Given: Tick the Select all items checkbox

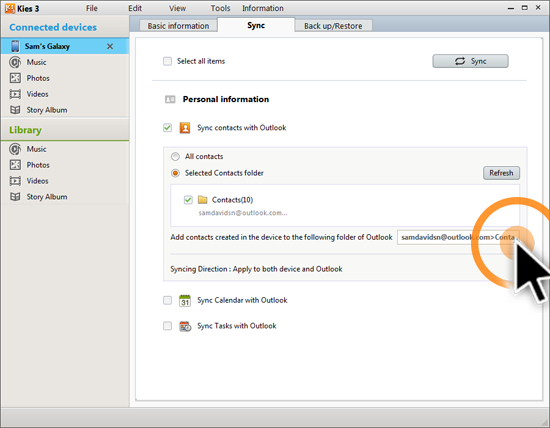Looking at the screenshot, I should click(x=167, y=61).
